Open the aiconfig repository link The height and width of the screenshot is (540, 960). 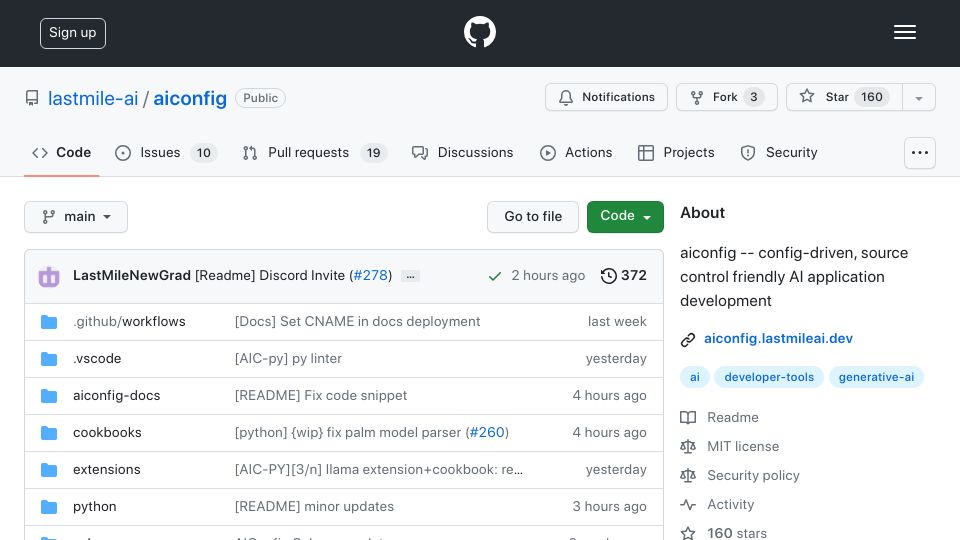(190, 99)
